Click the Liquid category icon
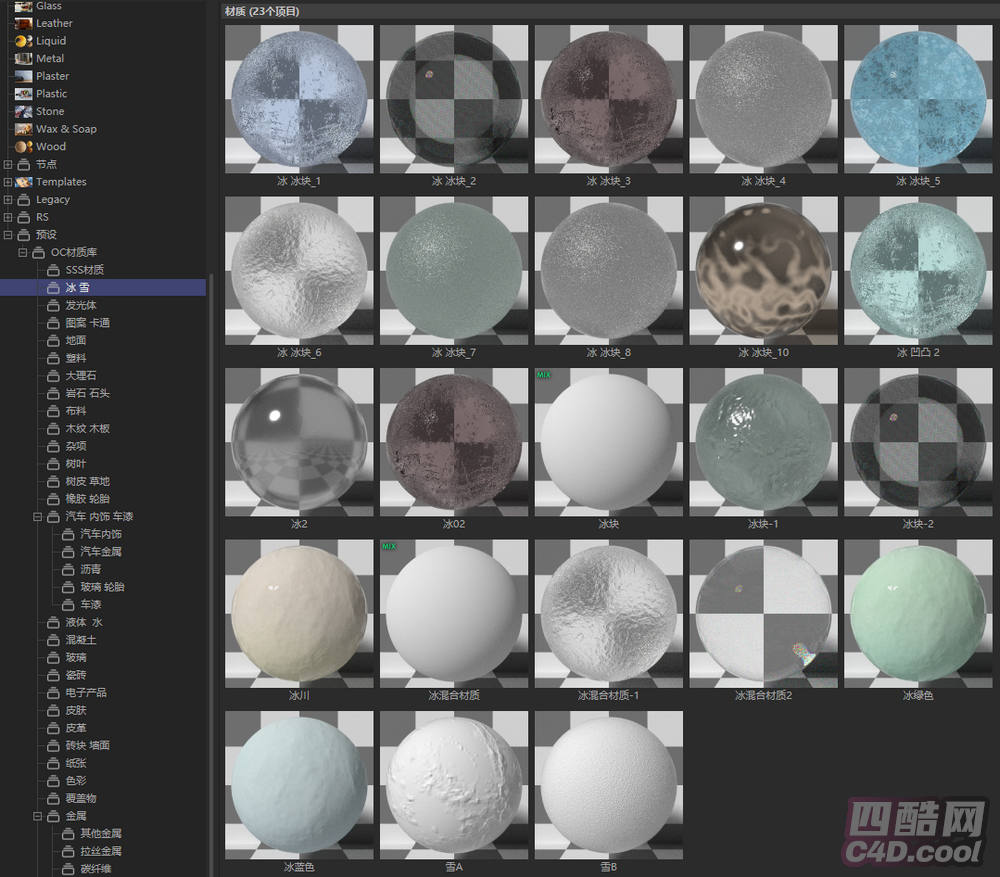Viewport: 1000px width, 877px height. click(x=23, y=41)
